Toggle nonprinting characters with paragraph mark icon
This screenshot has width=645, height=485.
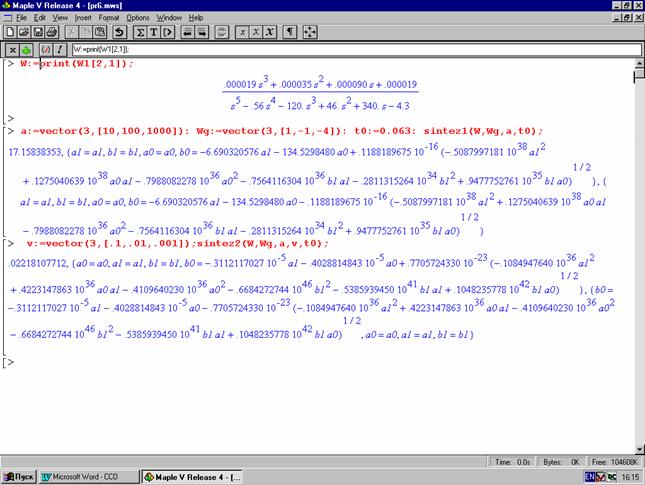(x=290, y=32)
